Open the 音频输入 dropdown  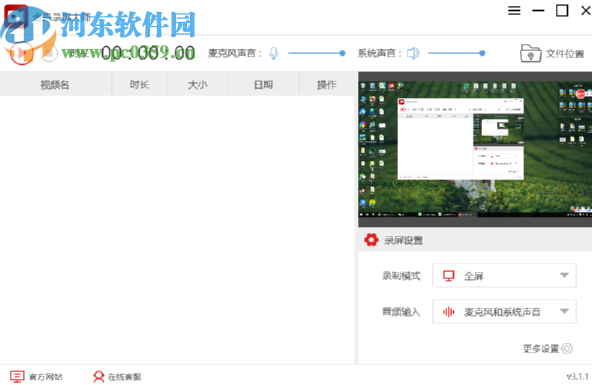[504, 311]
